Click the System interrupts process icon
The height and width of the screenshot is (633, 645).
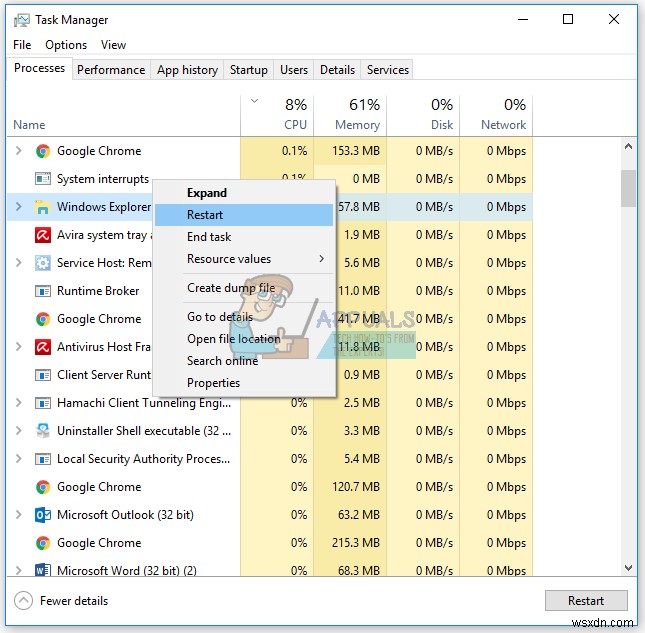[43, 179]
